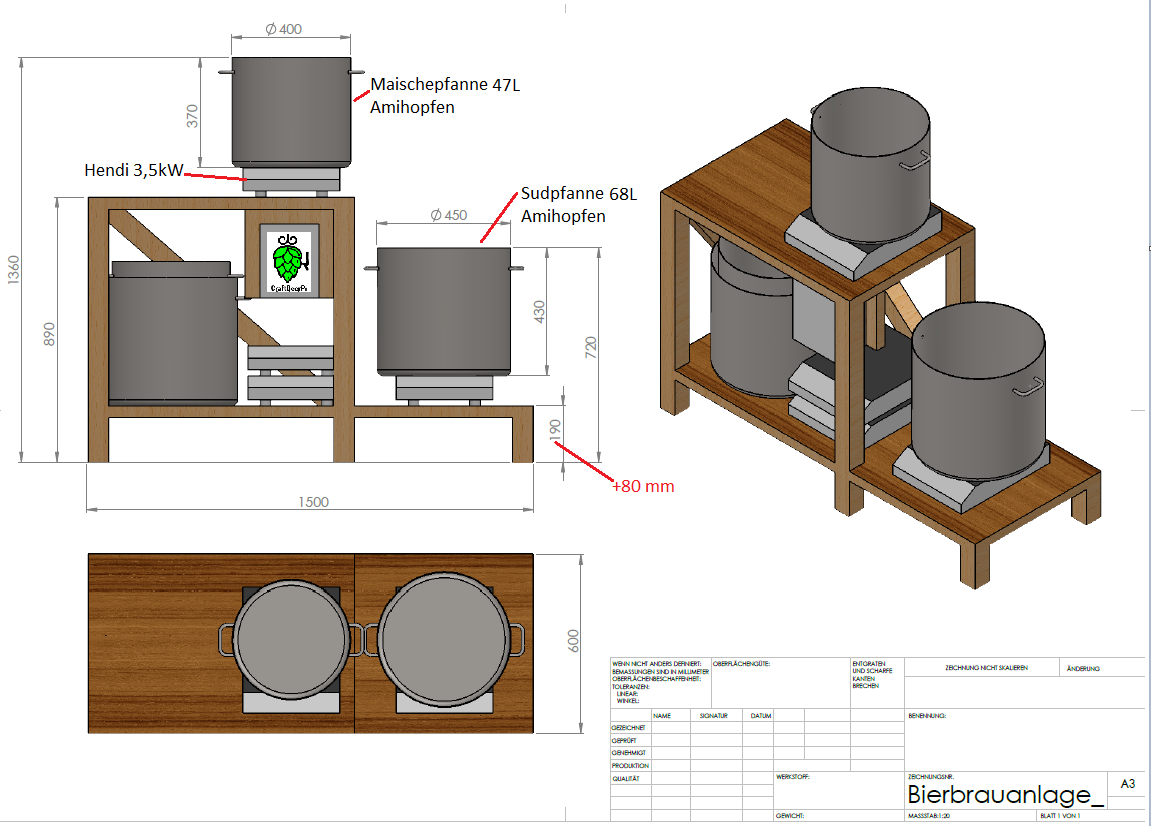Select the 600 depth dimension
Image resolution: width=1151 pixels, height=826 pixels.
pos(573,641)
